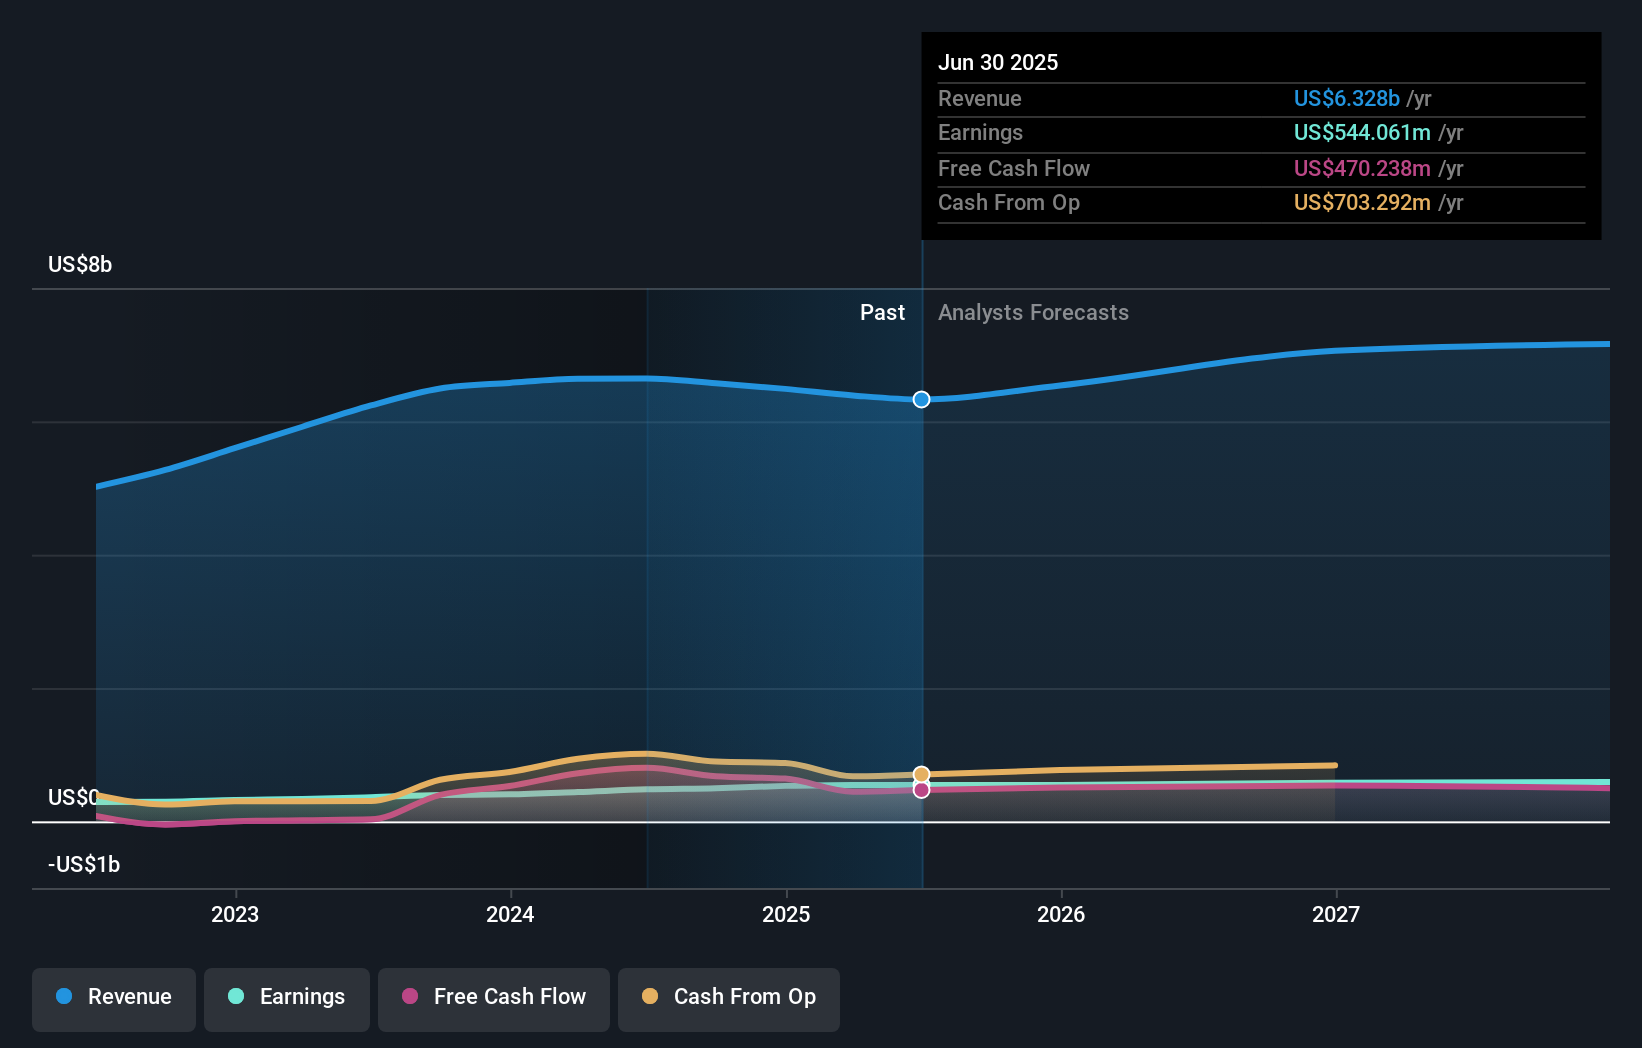Disable the Cash From Op series

click(728, 999)
